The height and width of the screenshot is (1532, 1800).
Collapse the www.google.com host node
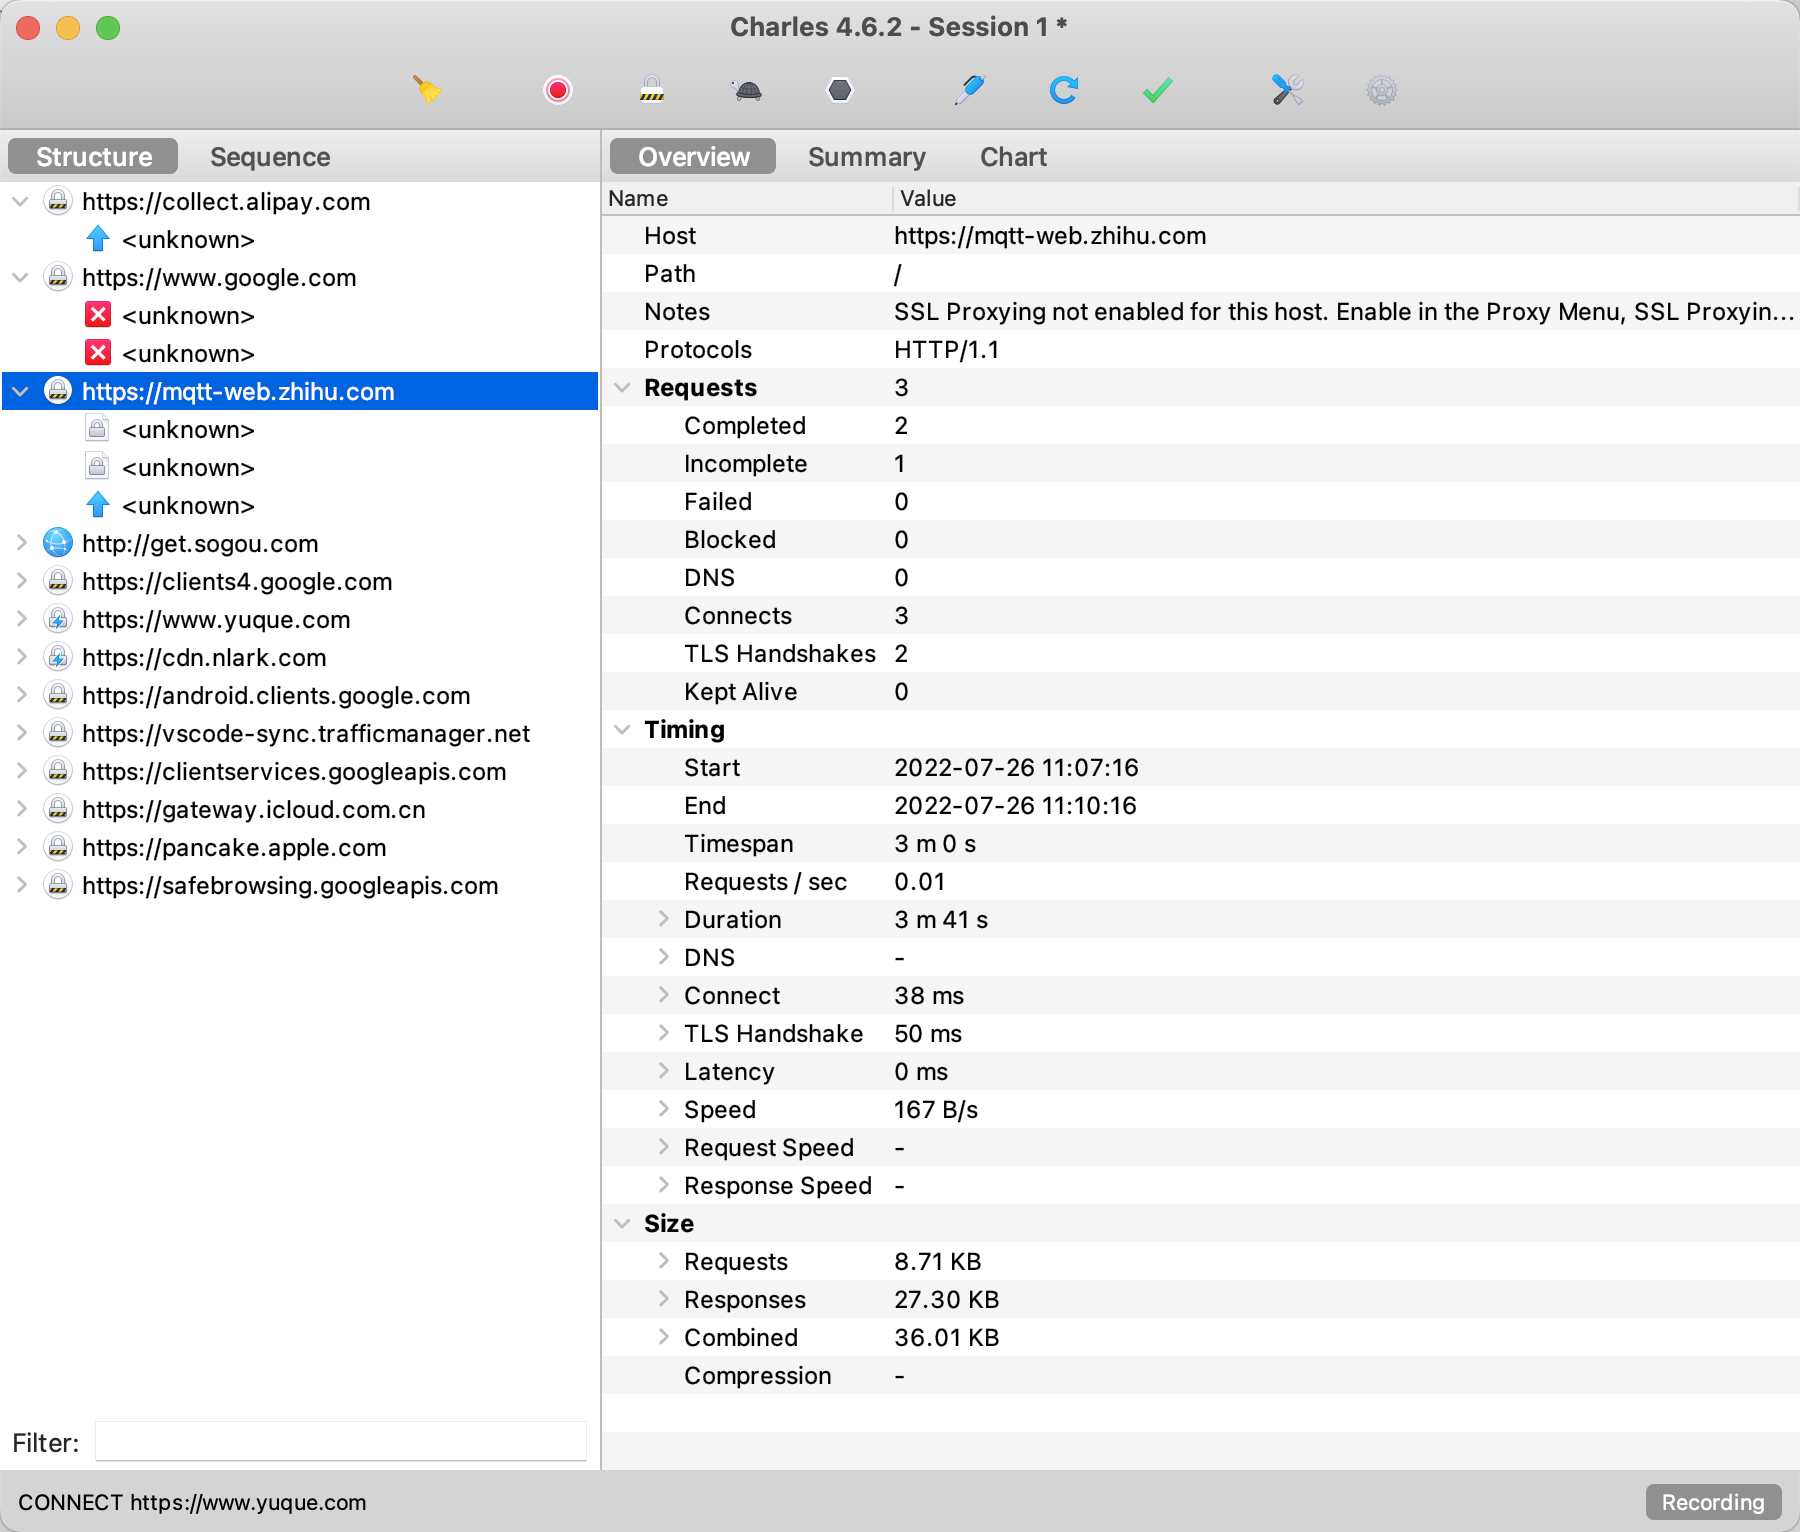tap(20, 278)
